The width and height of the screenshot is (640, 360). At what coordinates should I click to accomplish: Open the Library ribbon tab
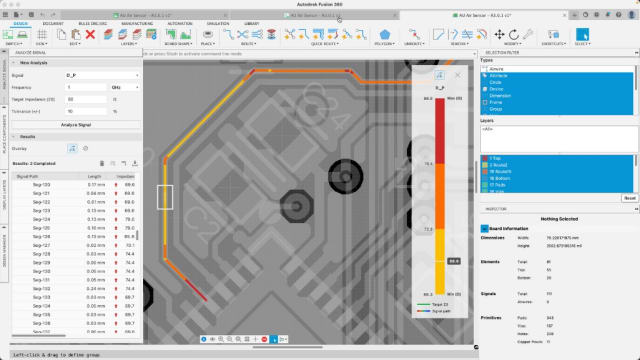click(x=251, y=24)
